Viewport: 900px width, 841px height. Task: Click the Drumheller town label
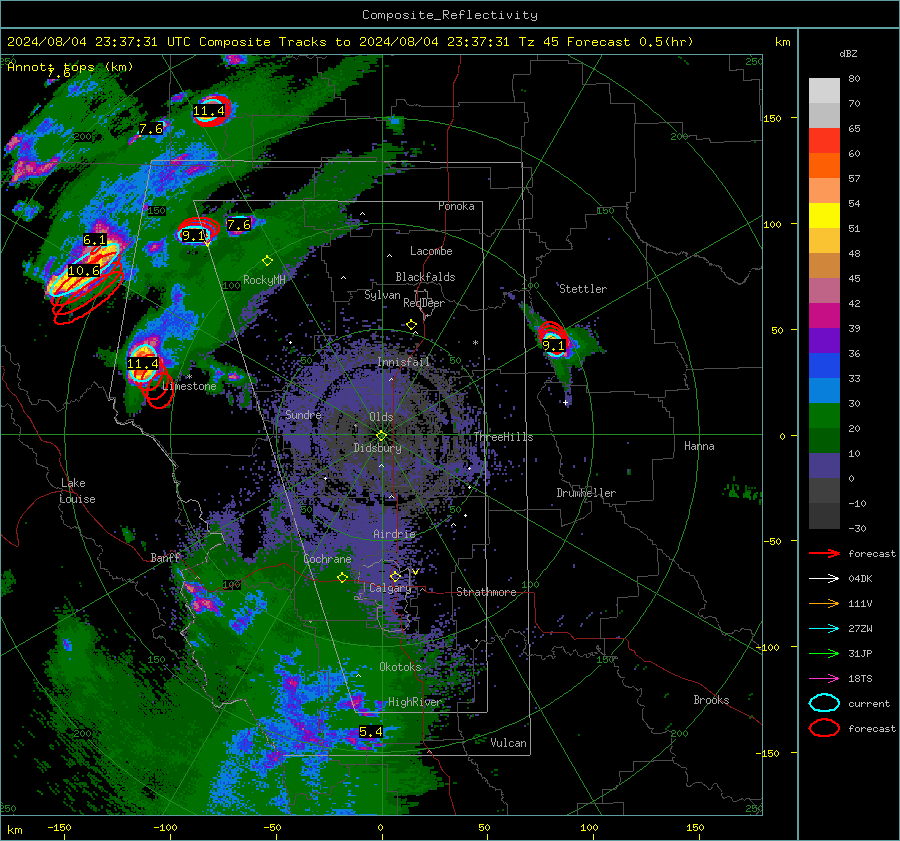point(586,493)
